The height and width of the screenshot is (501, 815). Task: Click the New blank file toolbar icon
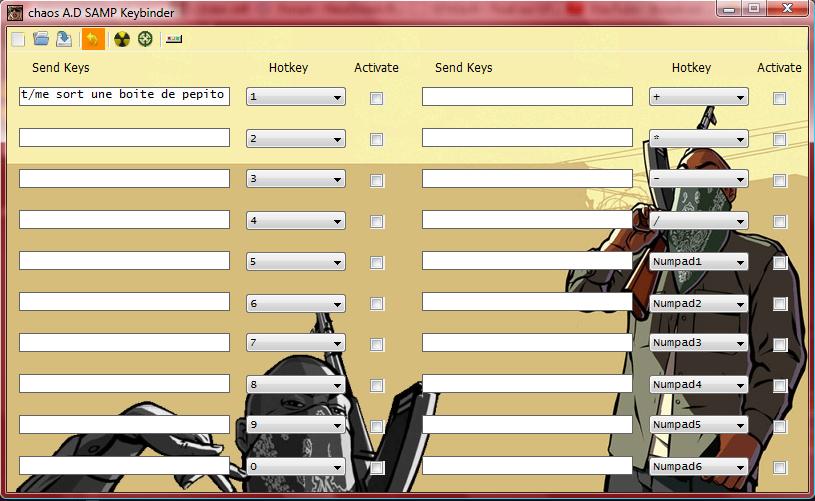pos(18,39)
